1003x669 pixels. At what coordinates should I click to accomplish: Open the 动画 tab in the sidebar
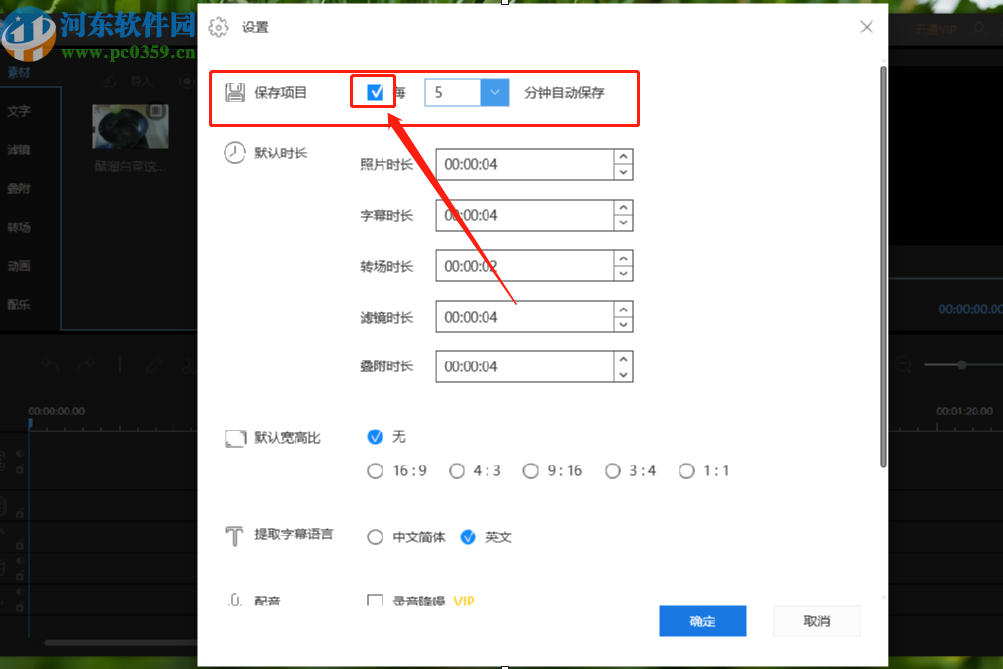(19, 266)
